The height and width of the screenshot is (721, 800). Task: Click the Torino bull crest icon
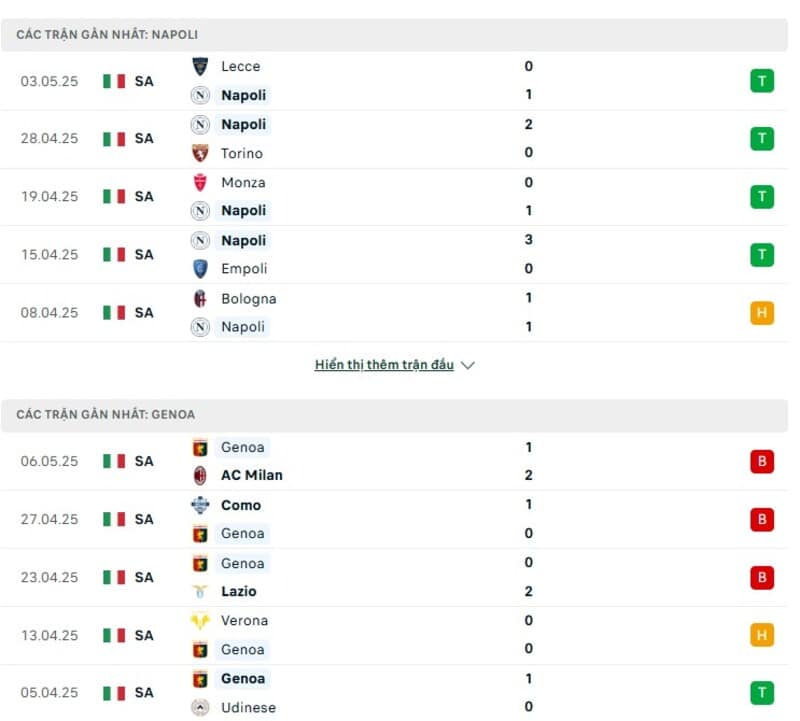tap(200, 153)
